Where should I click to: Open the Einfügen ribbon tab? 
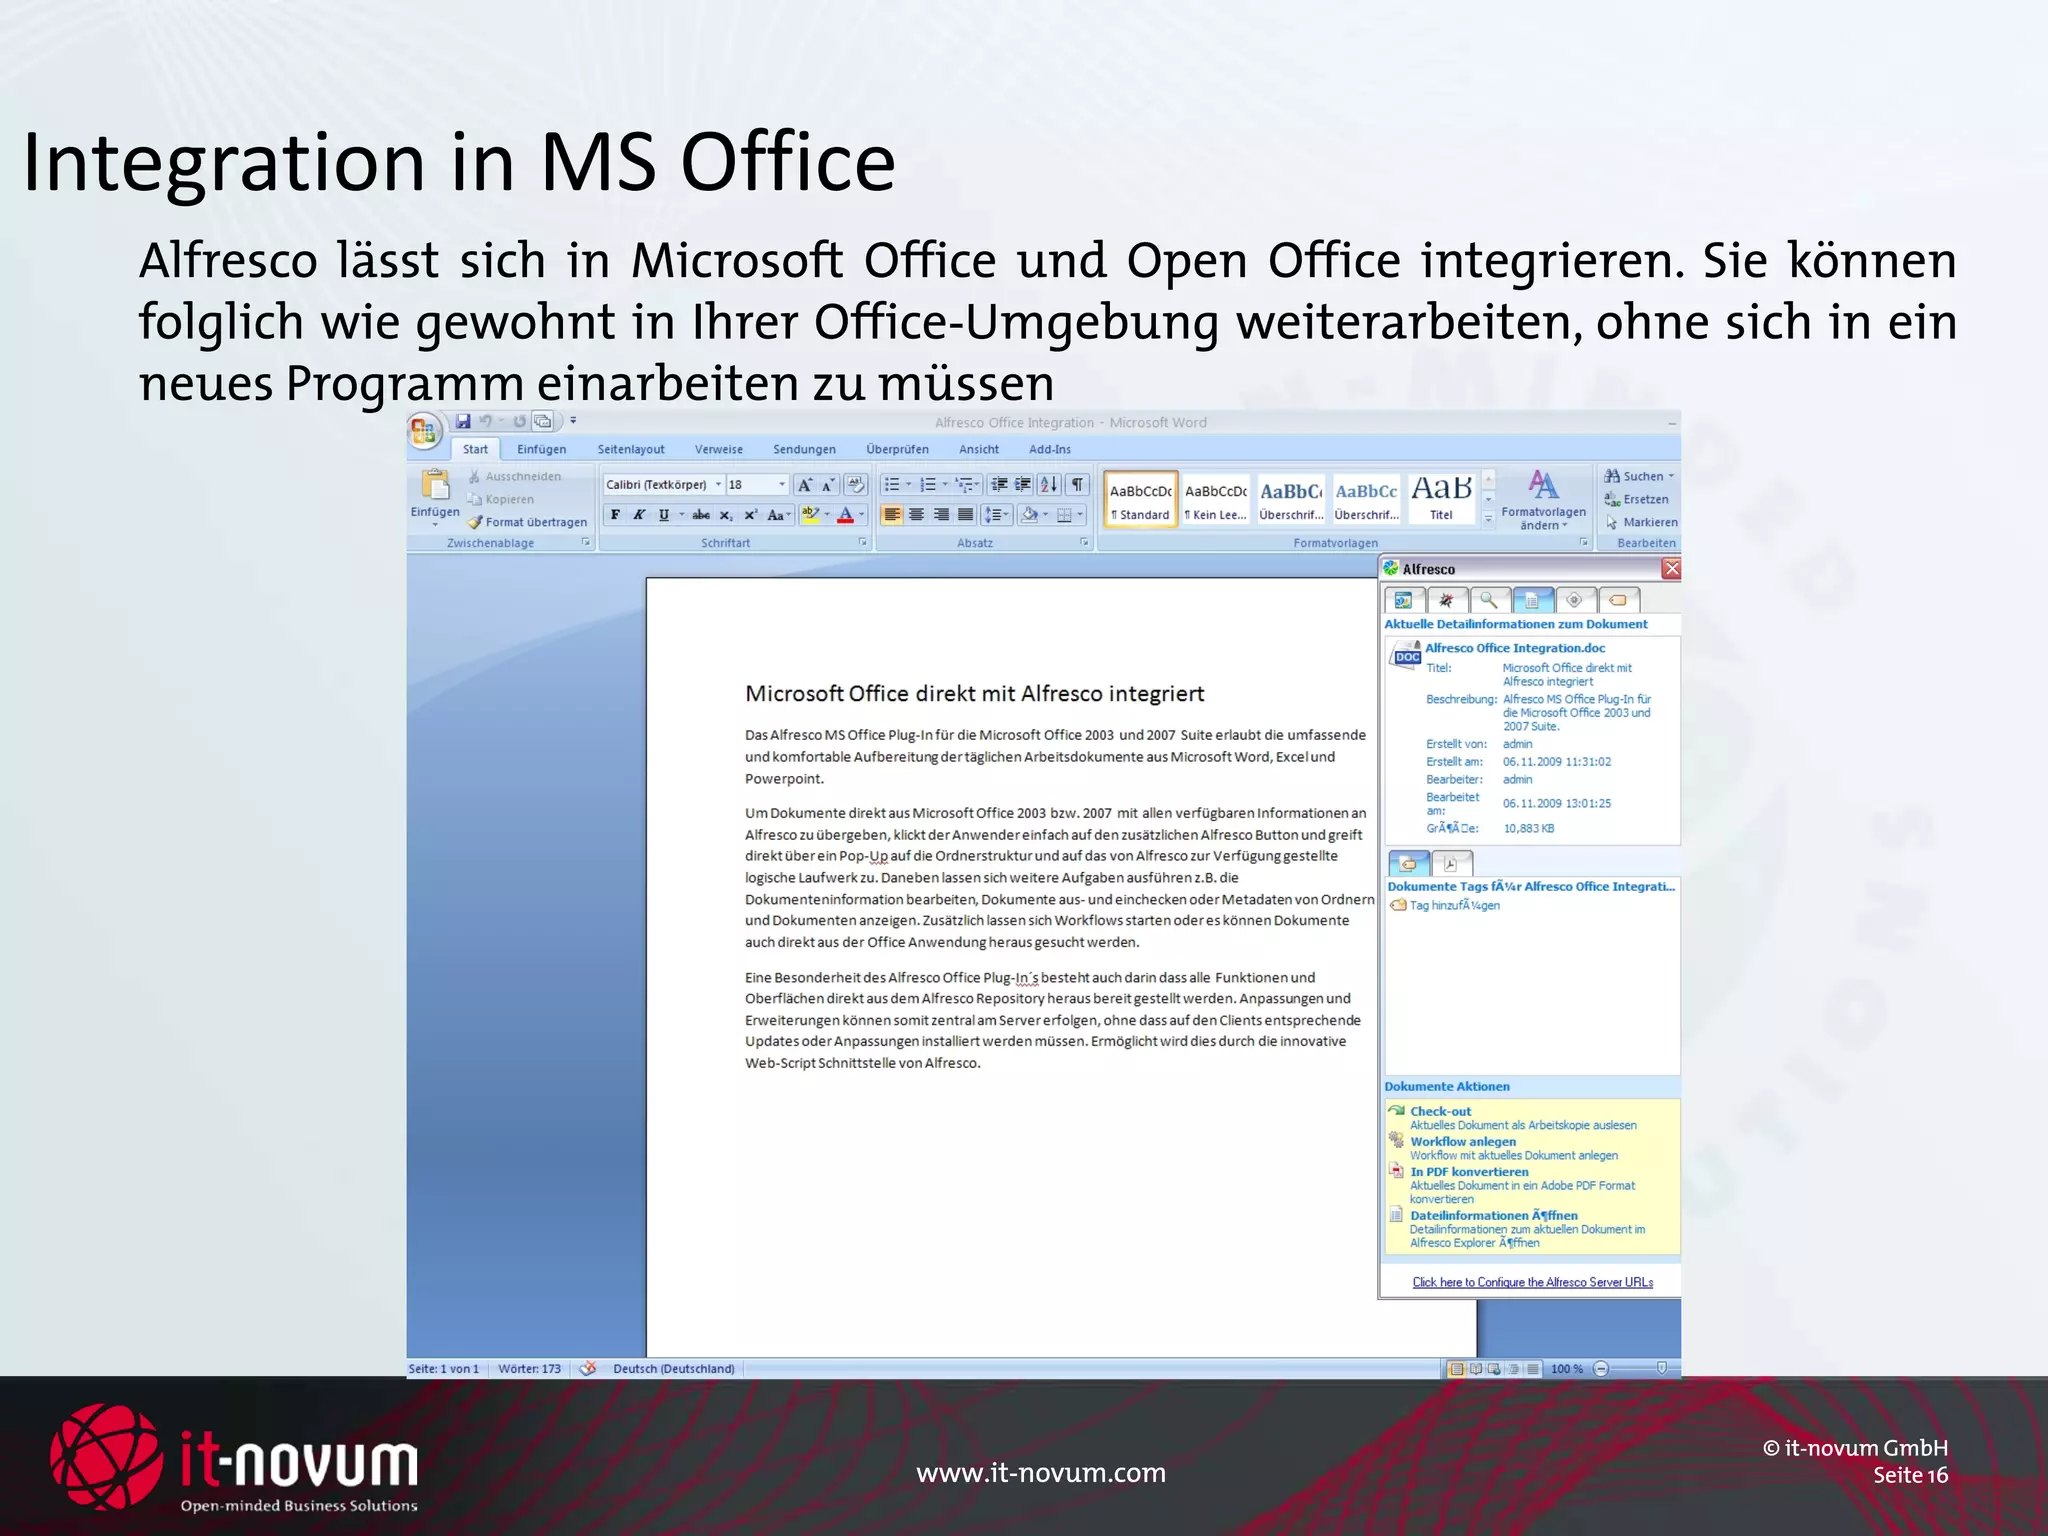[542, 450]
